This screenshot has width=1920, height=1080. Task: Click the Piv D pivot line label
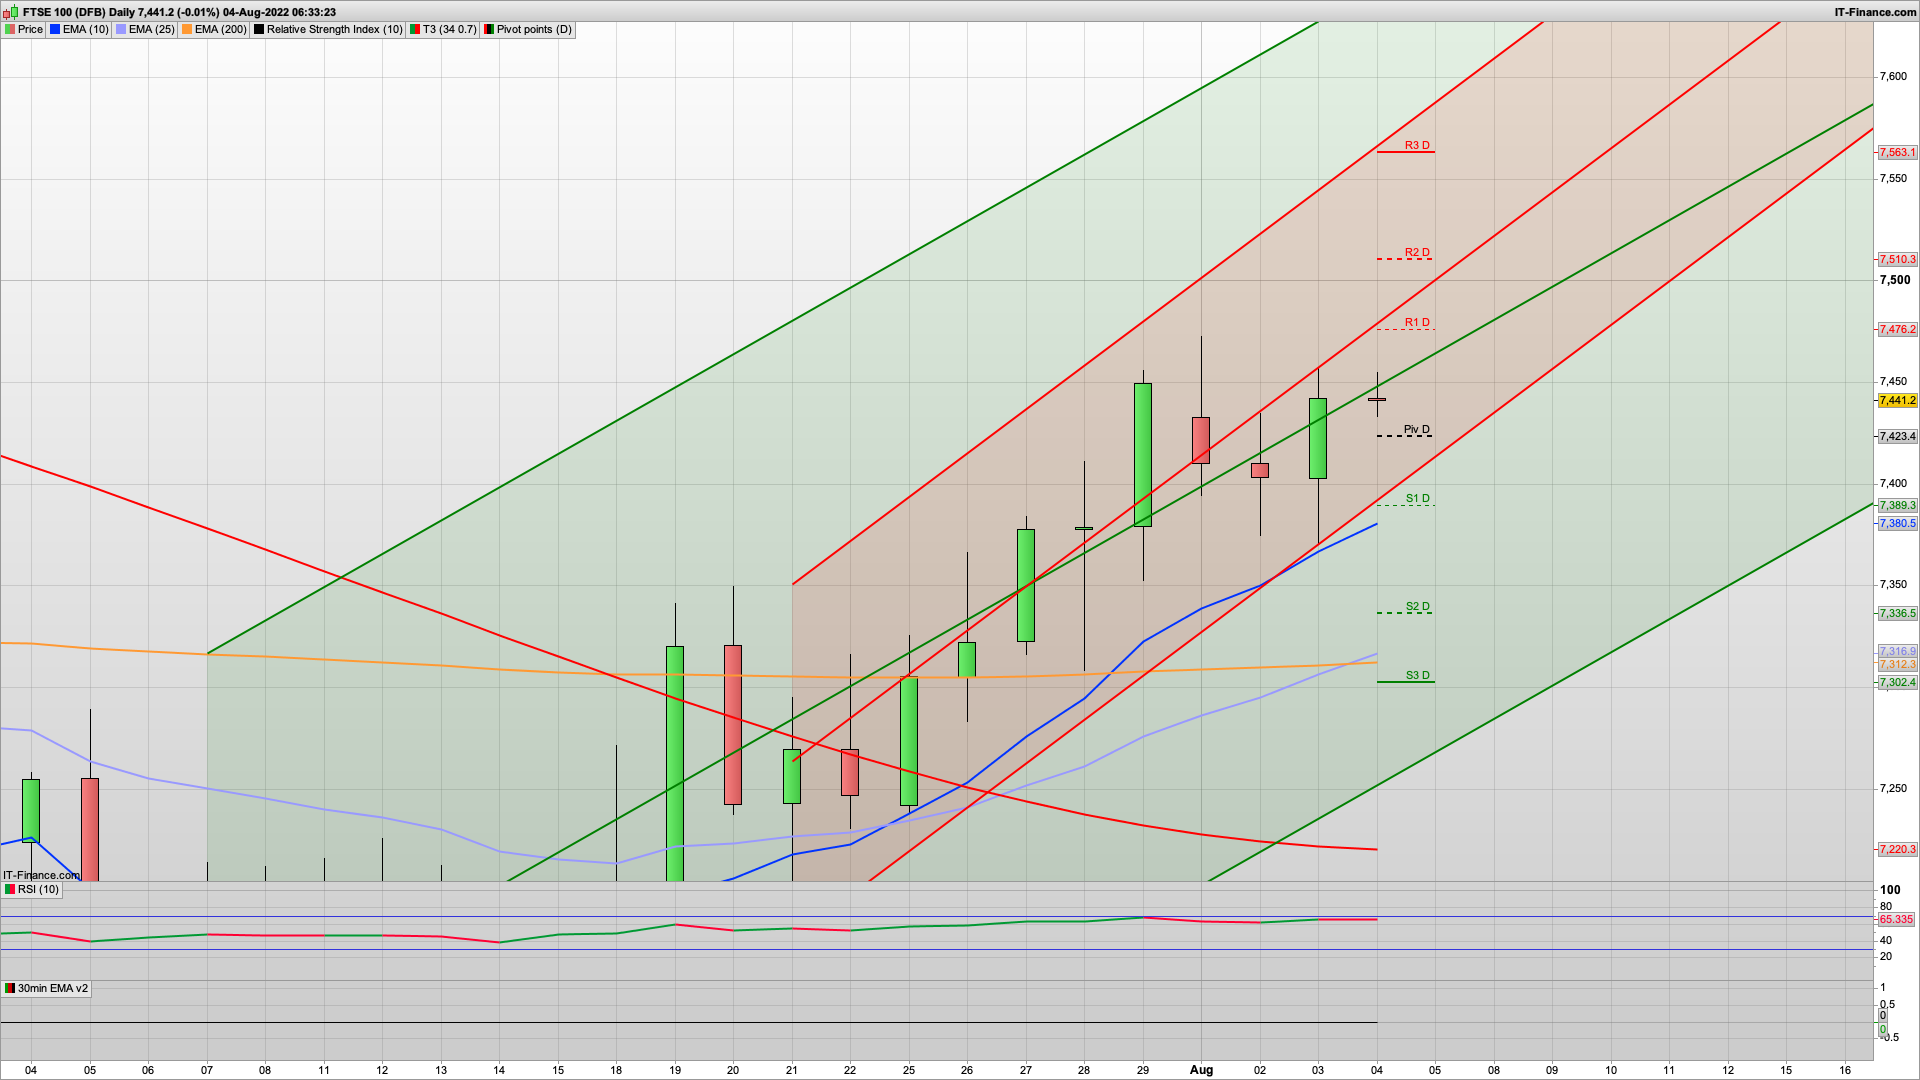1416,430
